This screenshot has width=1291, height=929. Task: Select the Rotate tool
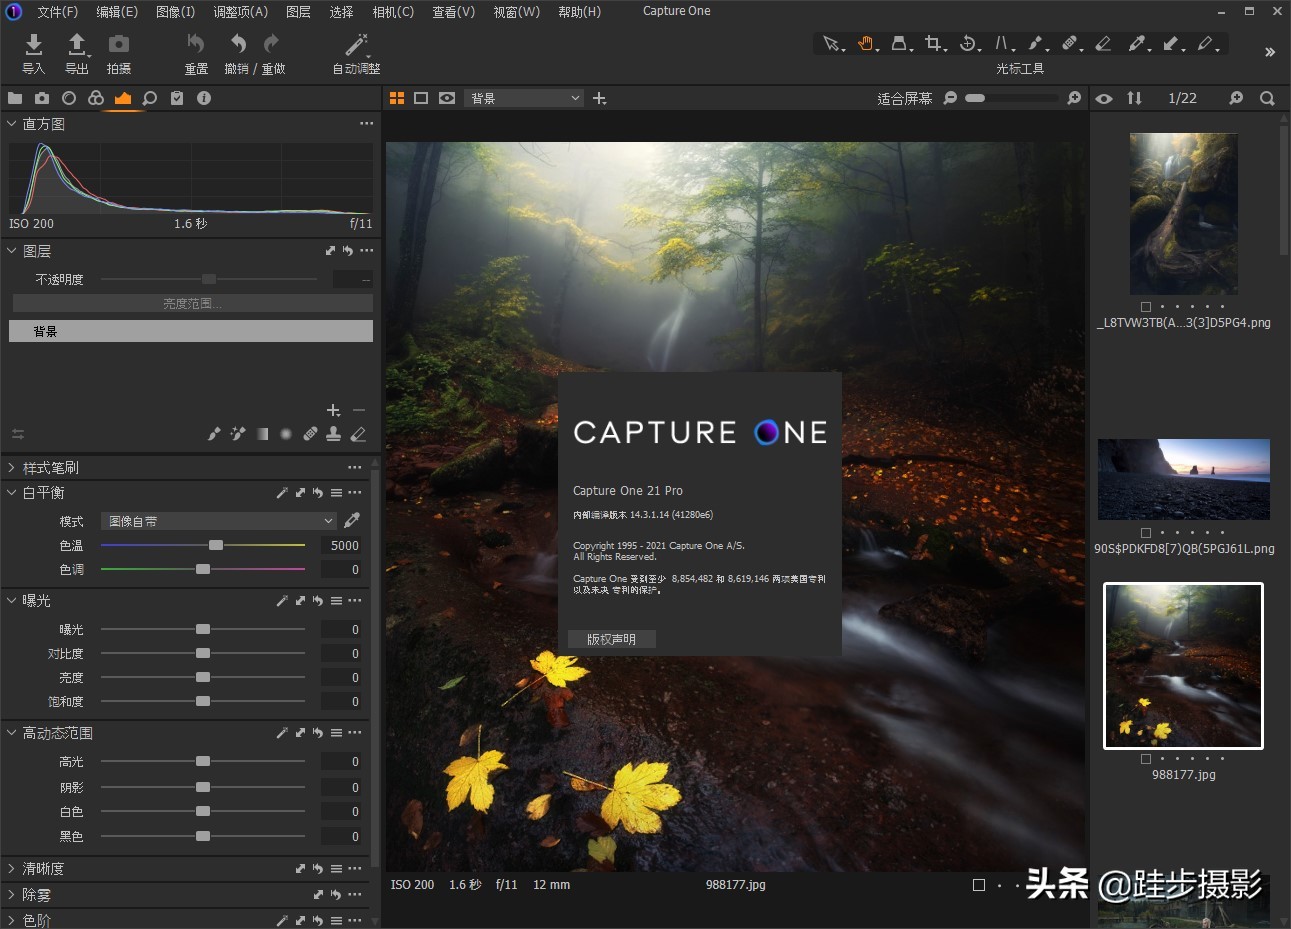coord(968,44)
